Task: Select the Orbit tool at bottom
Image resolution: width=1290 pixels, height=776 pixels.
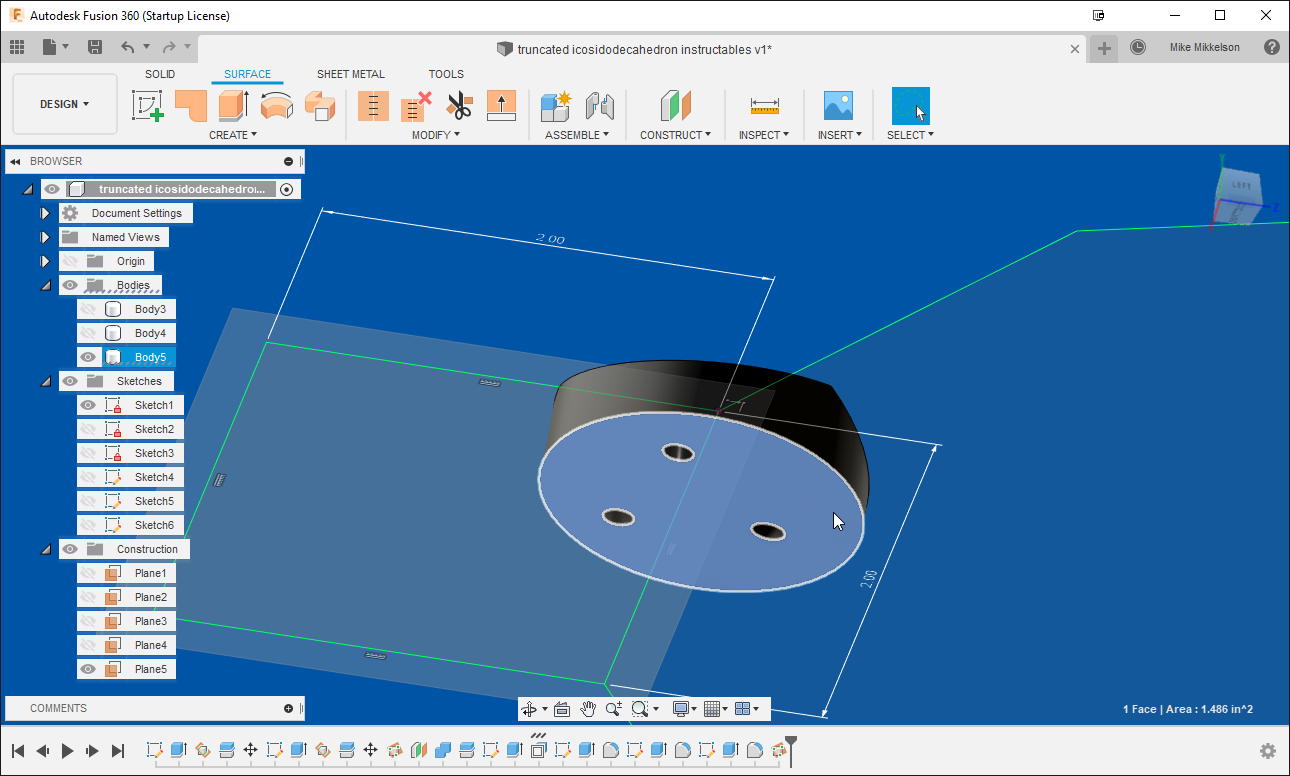Action: [529, 708]
